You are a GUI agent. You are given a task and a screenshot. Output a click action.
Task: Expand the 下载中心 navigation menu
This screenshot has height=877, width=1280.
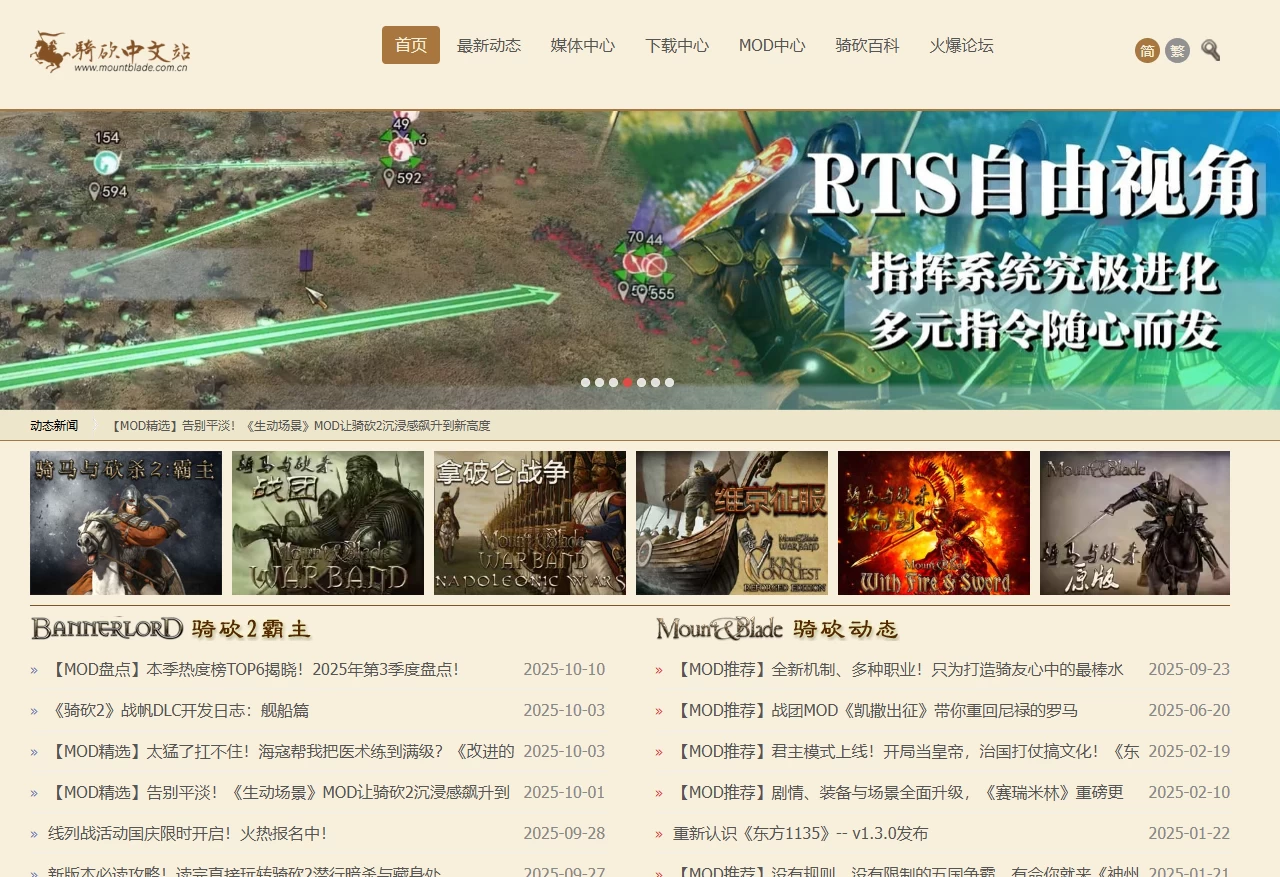tap(677, 45)
